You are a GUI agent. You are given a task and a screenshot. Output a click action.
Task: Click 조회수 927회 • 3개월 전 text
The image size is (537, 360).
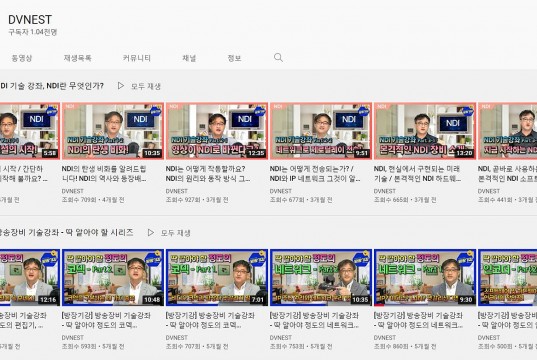pyautogui.click(x=197, y=200)
